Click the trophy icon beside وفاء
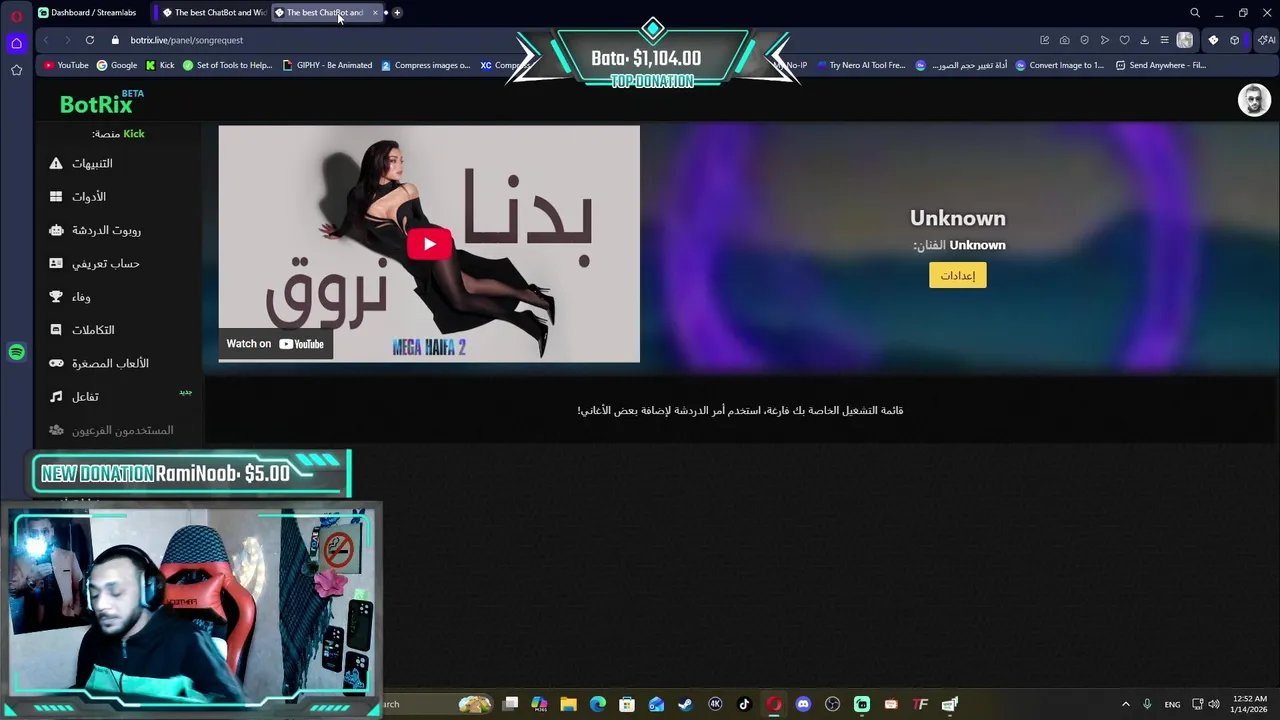This screenshot has height=720, width=1280. [x=56, y=297]
